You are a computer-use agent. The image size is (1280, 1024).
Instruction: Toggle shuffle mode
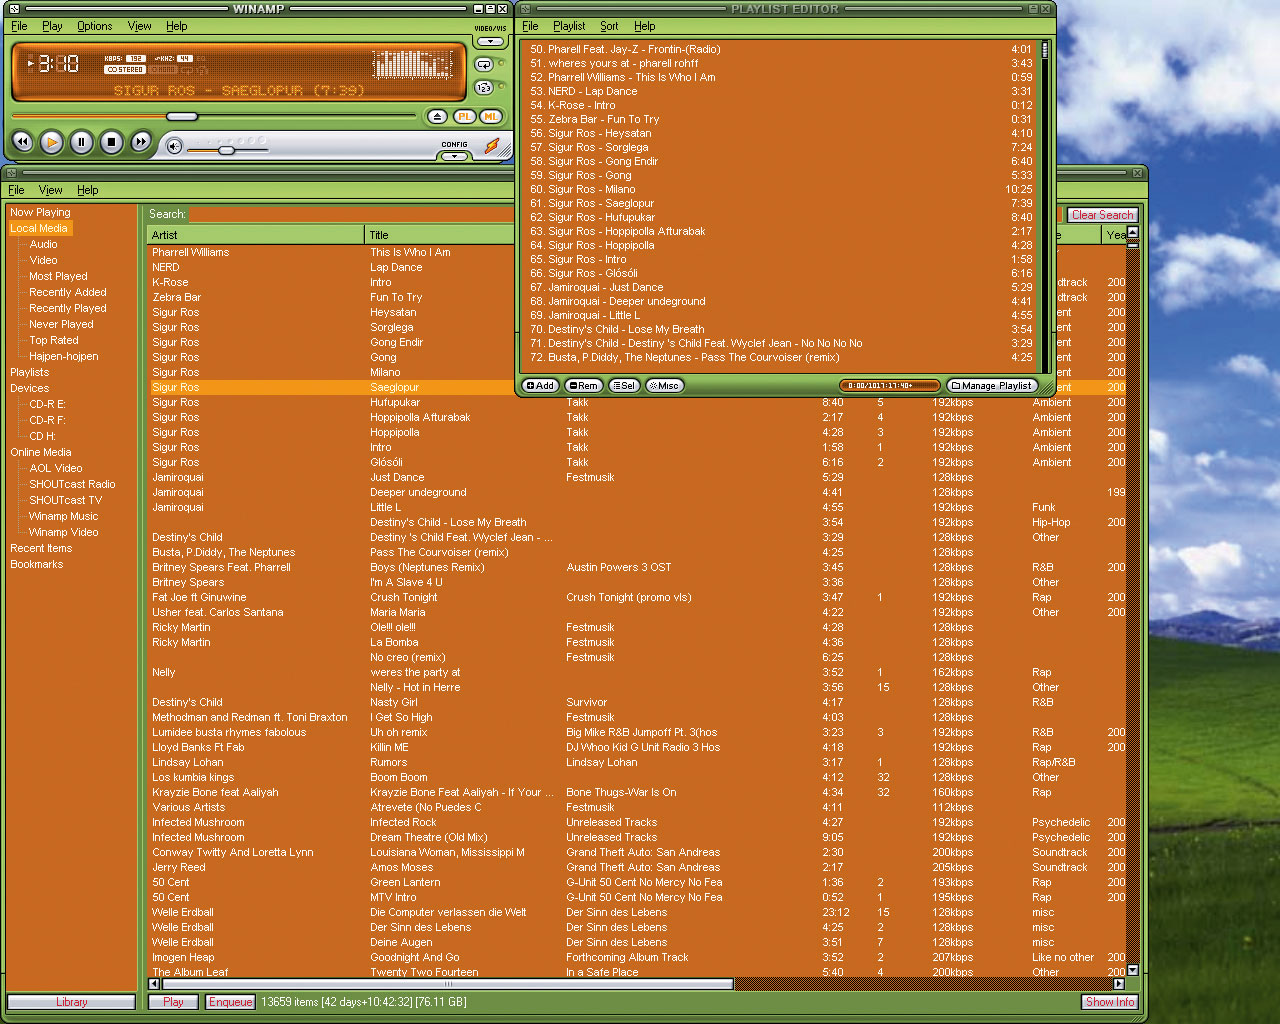[x=484, y=88]
